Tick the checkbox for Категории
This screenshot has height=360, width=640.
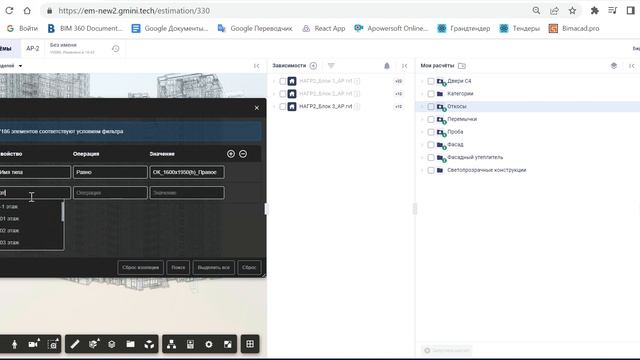click(431, 94)
